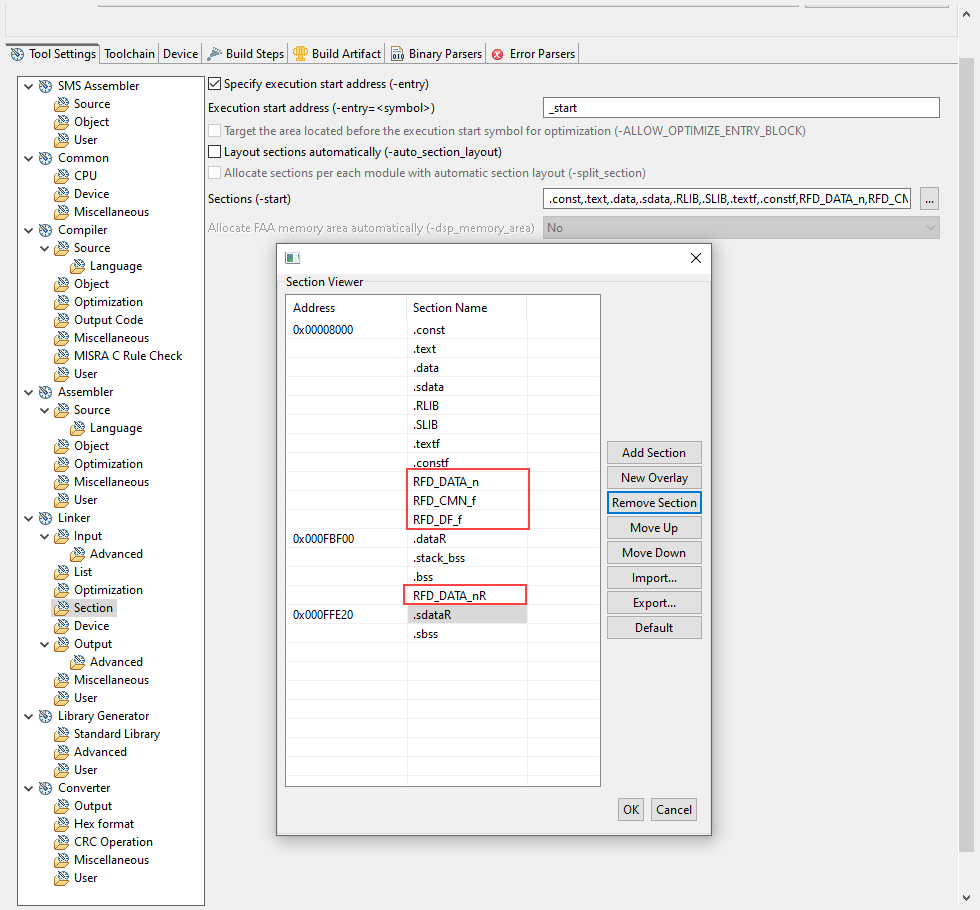This screenshot has width=980, height=910.
Task: Select the Library Generator category icon
Action: [46, 716]
